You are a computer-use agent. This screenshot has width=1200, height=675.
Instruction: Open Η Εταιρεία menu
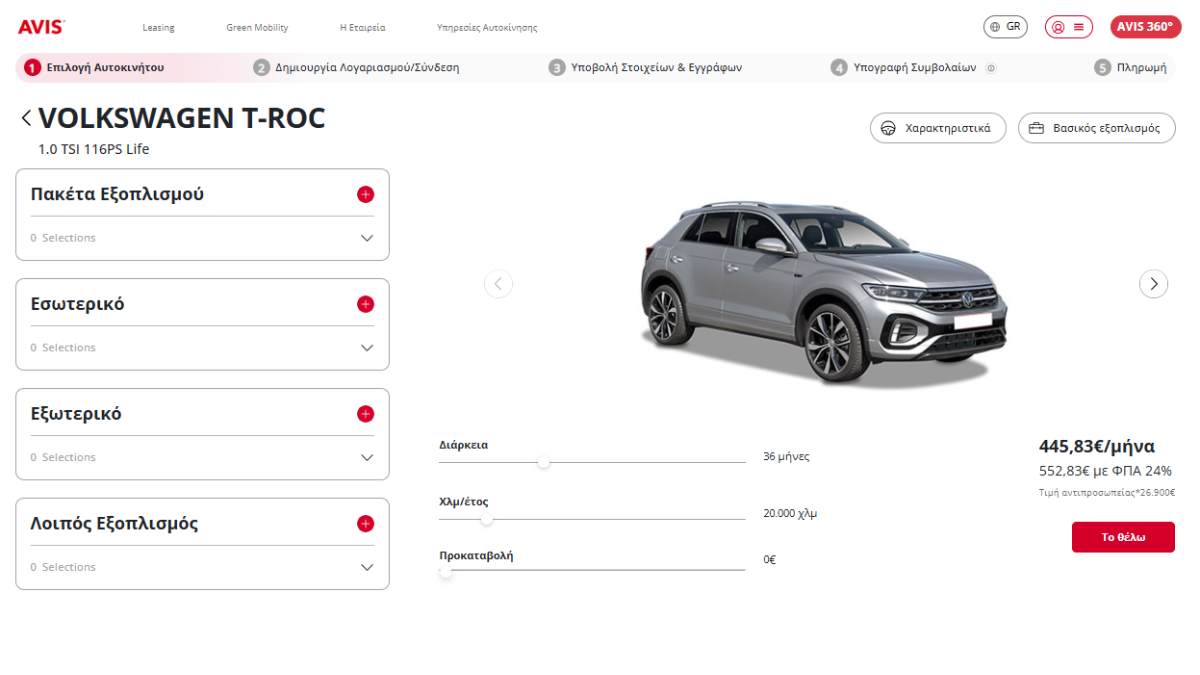(363, 28)
